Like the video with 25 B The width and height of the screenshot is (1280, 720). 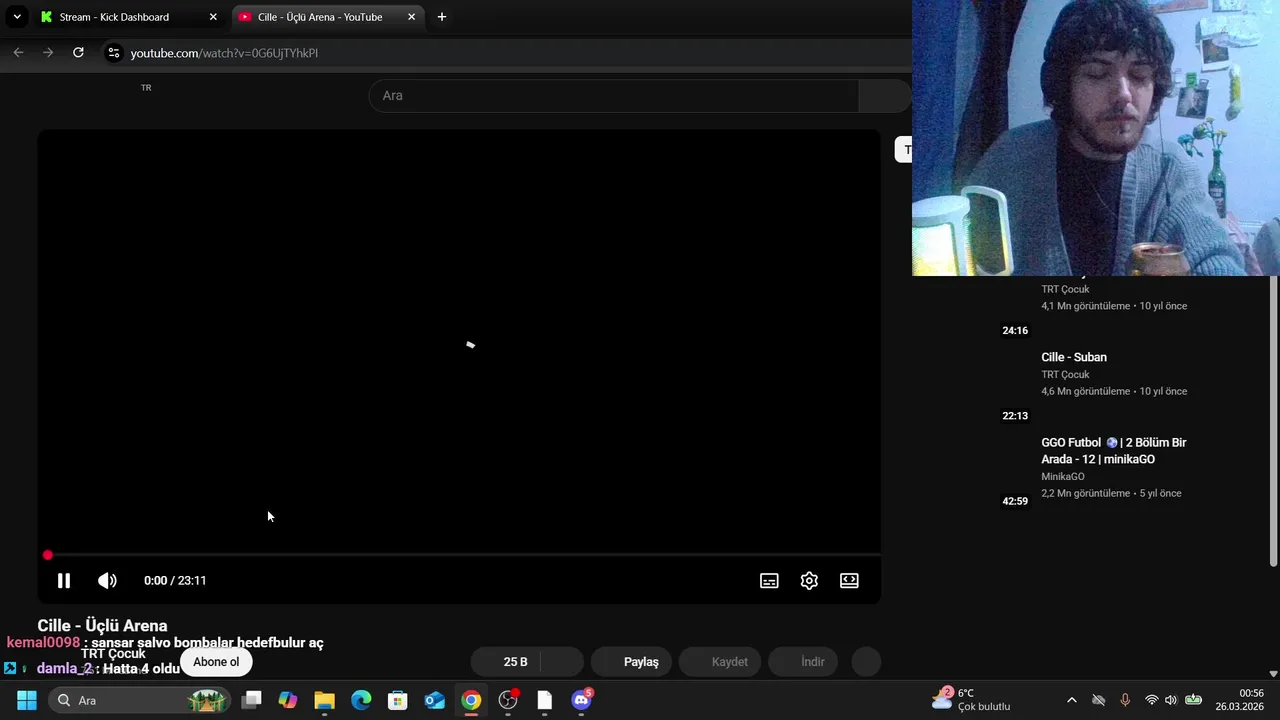(x=507, y=662)
